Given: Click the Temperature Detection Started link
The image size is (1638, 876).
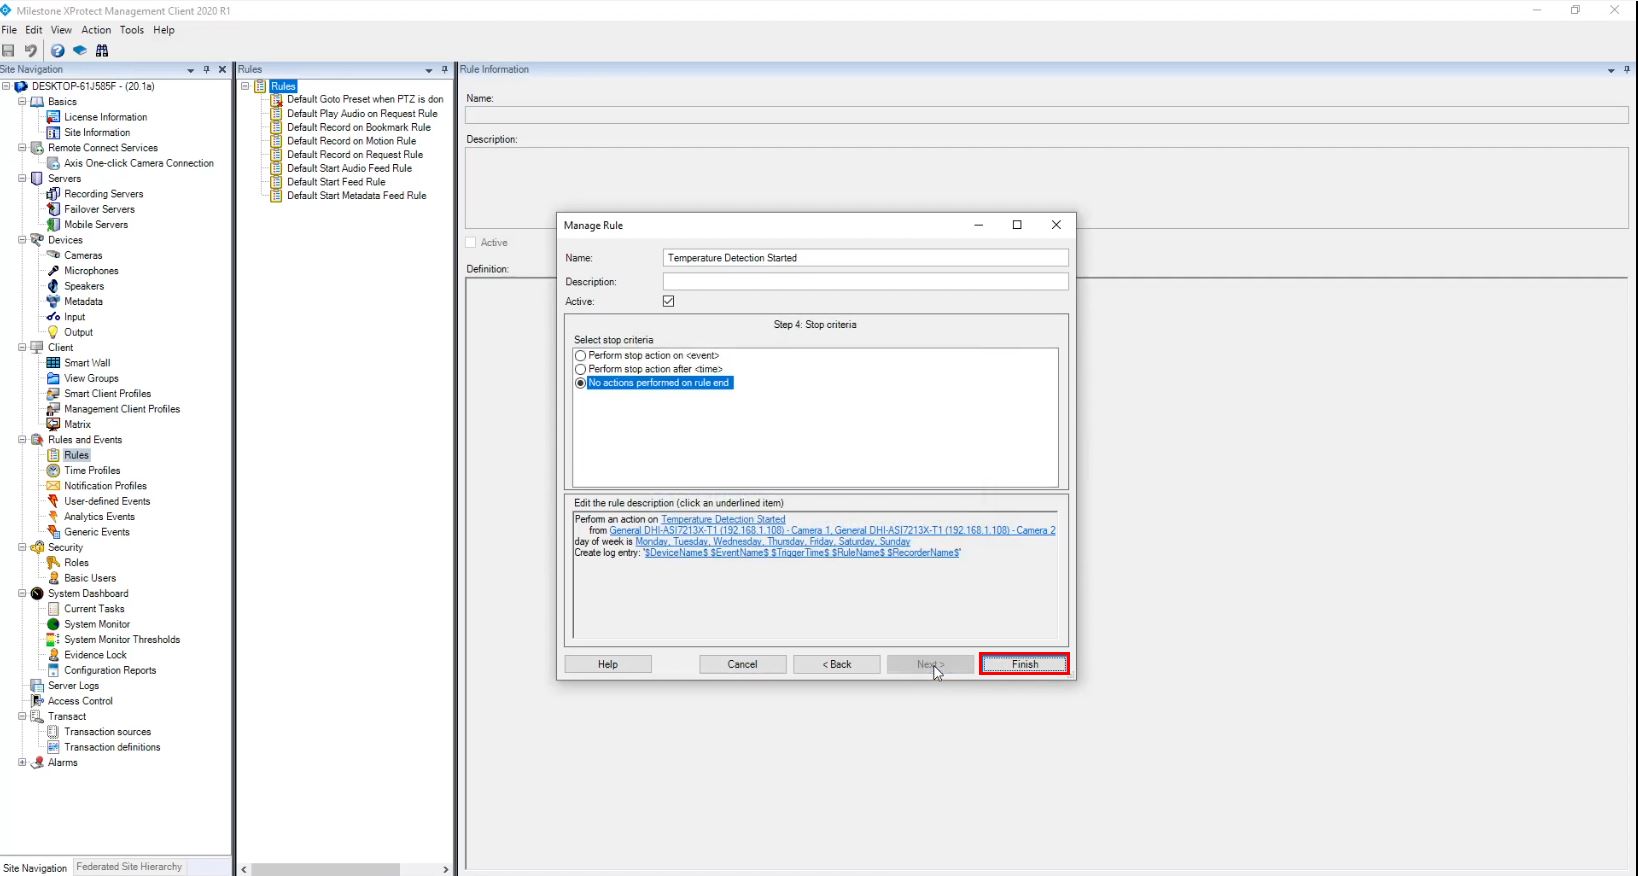Looking at the screenshot, I should [722, 520].
